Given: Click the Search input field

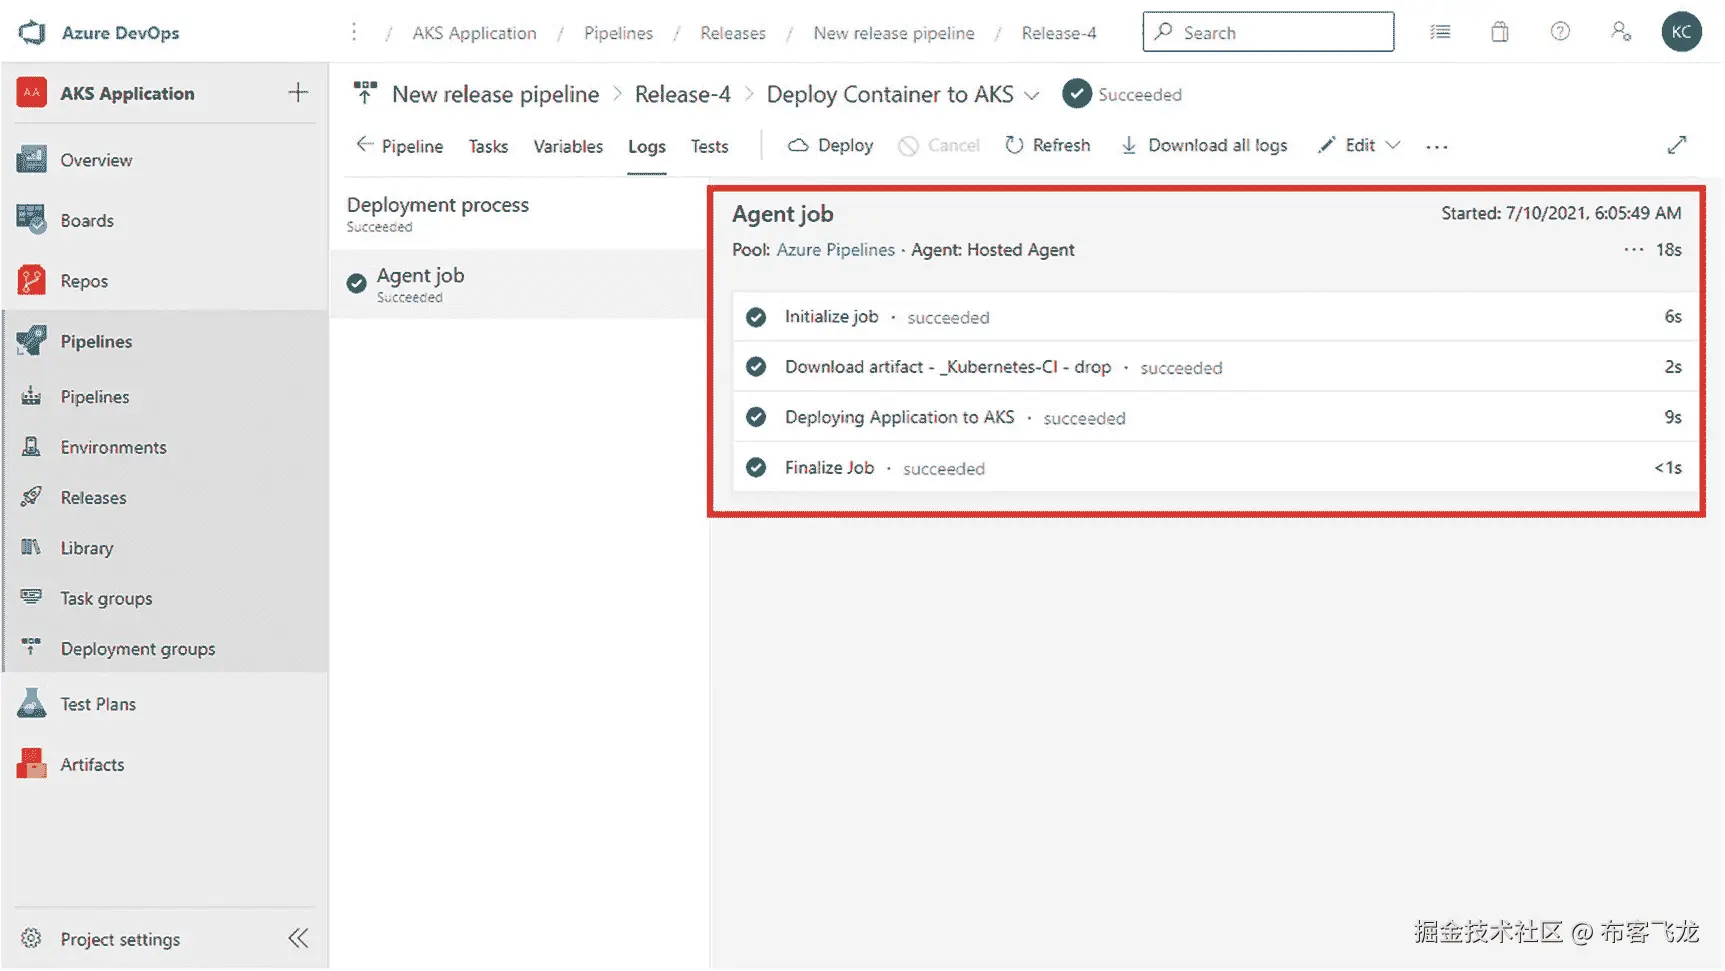Looking at the screenshot, I should click(x=1268, y=32).
